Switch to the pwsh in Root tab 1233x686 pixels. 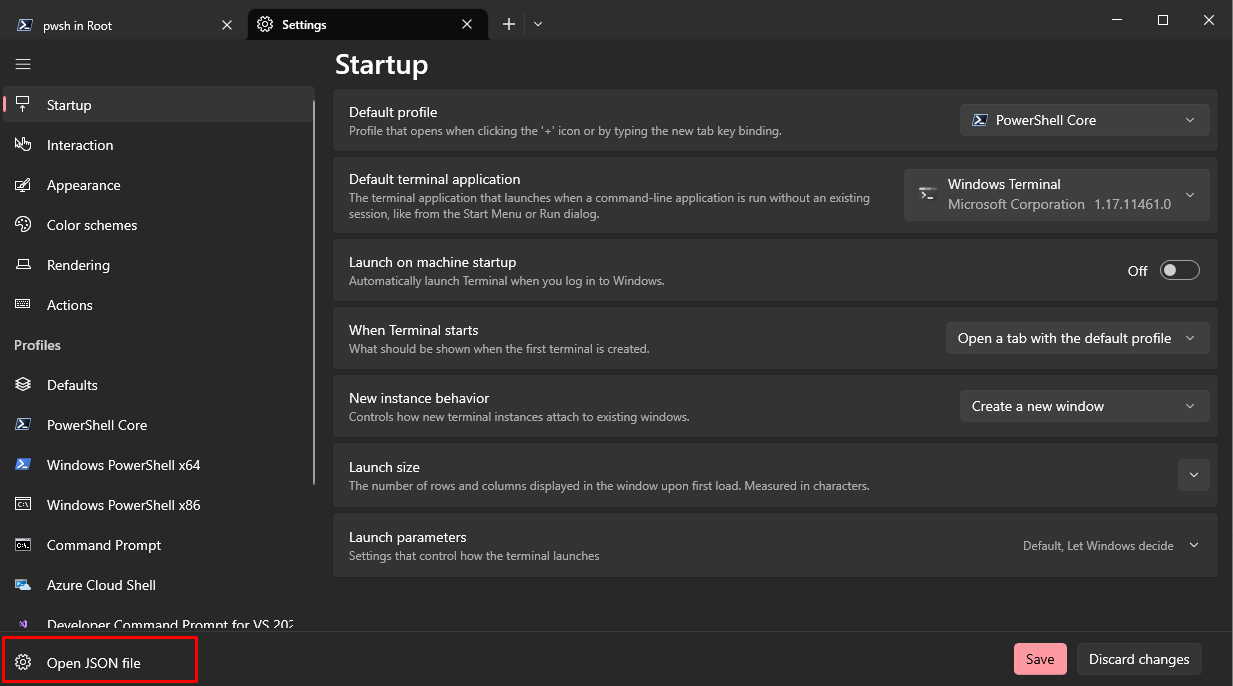pos(124,25)
